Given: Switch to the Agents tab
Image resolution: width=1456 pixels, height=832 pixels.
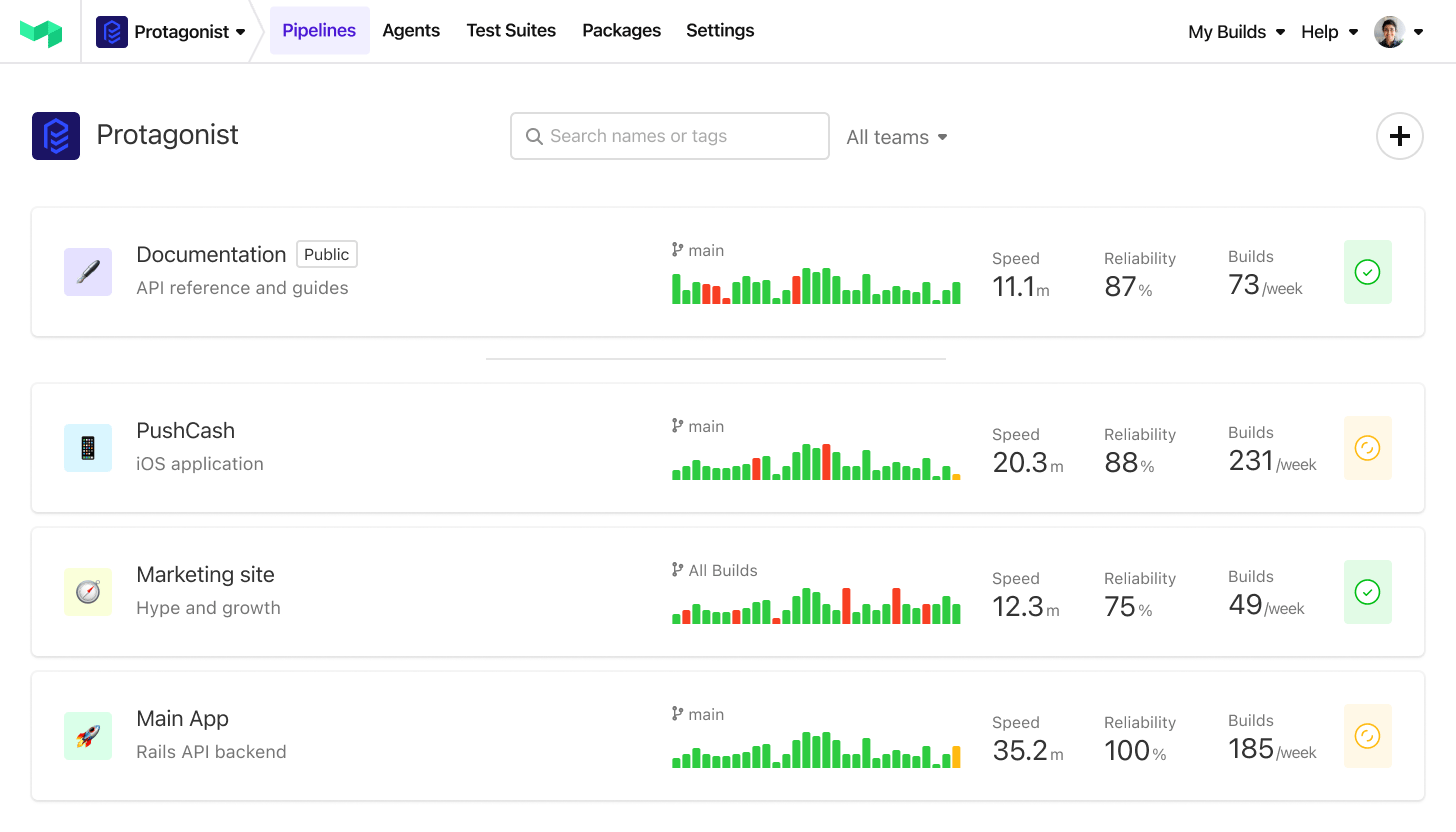Looking at the screenshot, I should (x=411, y=31).
